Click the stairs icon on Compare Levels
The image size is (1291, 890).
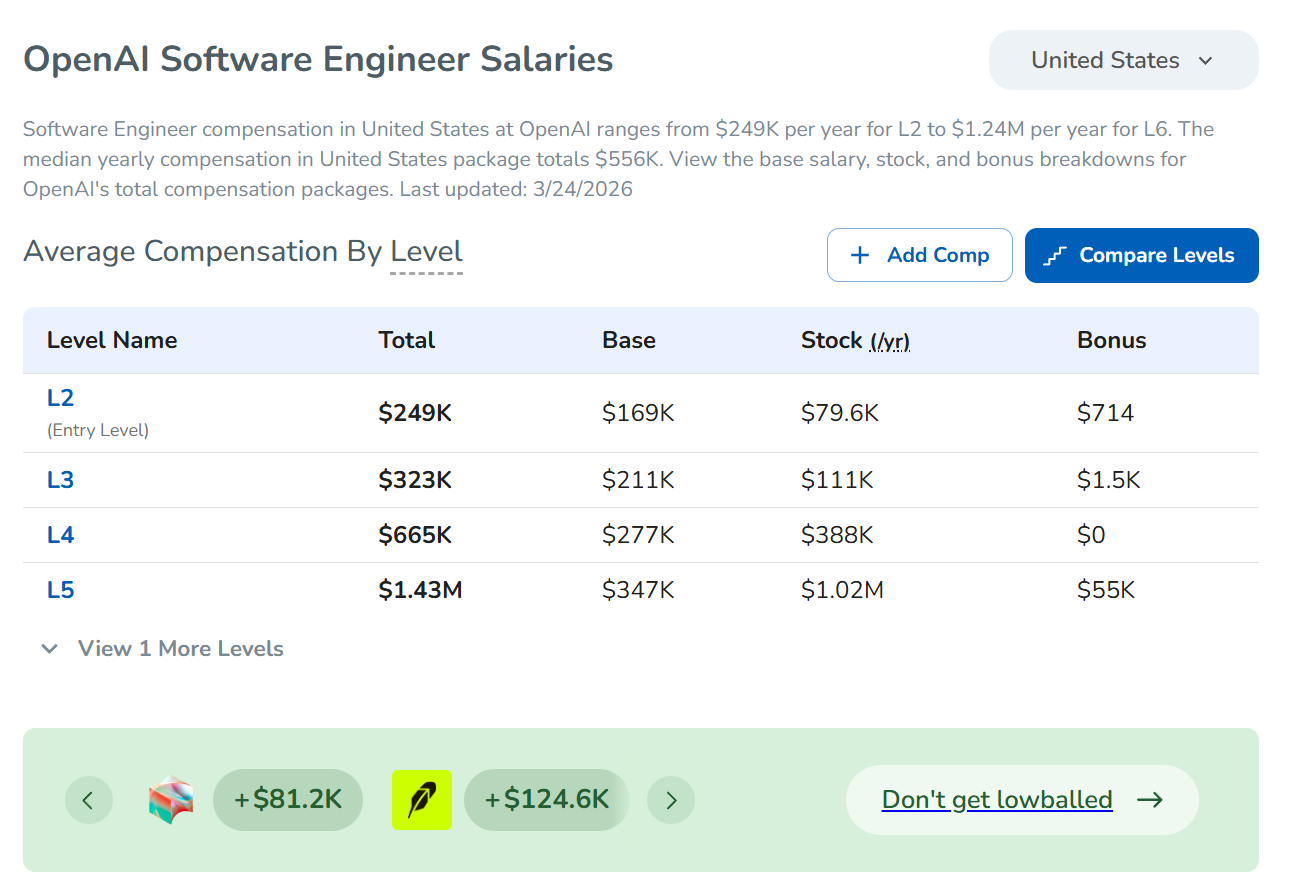click(x=1054, y=256)
